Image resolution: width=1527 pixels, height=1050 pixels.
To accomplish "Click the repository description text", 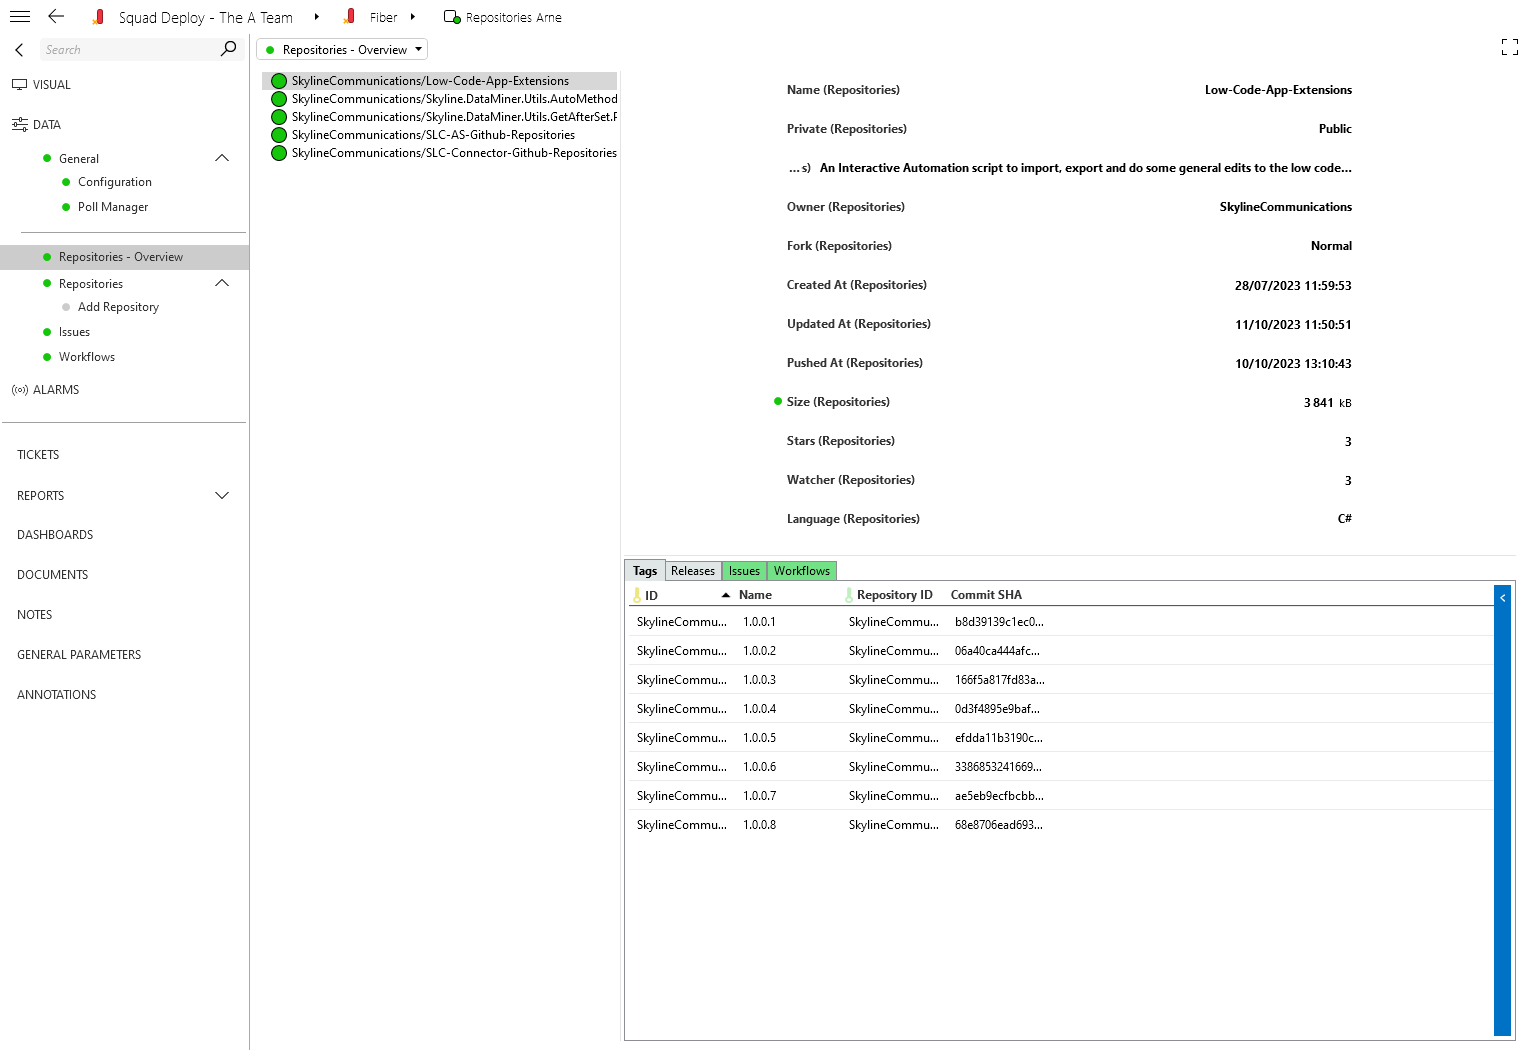I will click(1085, 168).
